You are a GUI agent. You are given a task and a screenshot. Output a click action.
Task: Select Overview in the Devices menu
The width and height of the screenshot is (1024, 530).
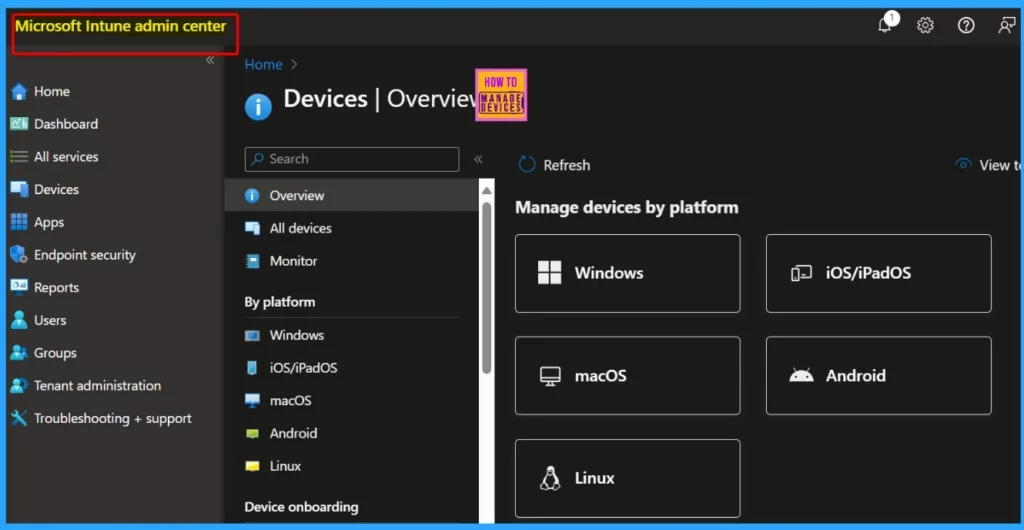[351, 195]
